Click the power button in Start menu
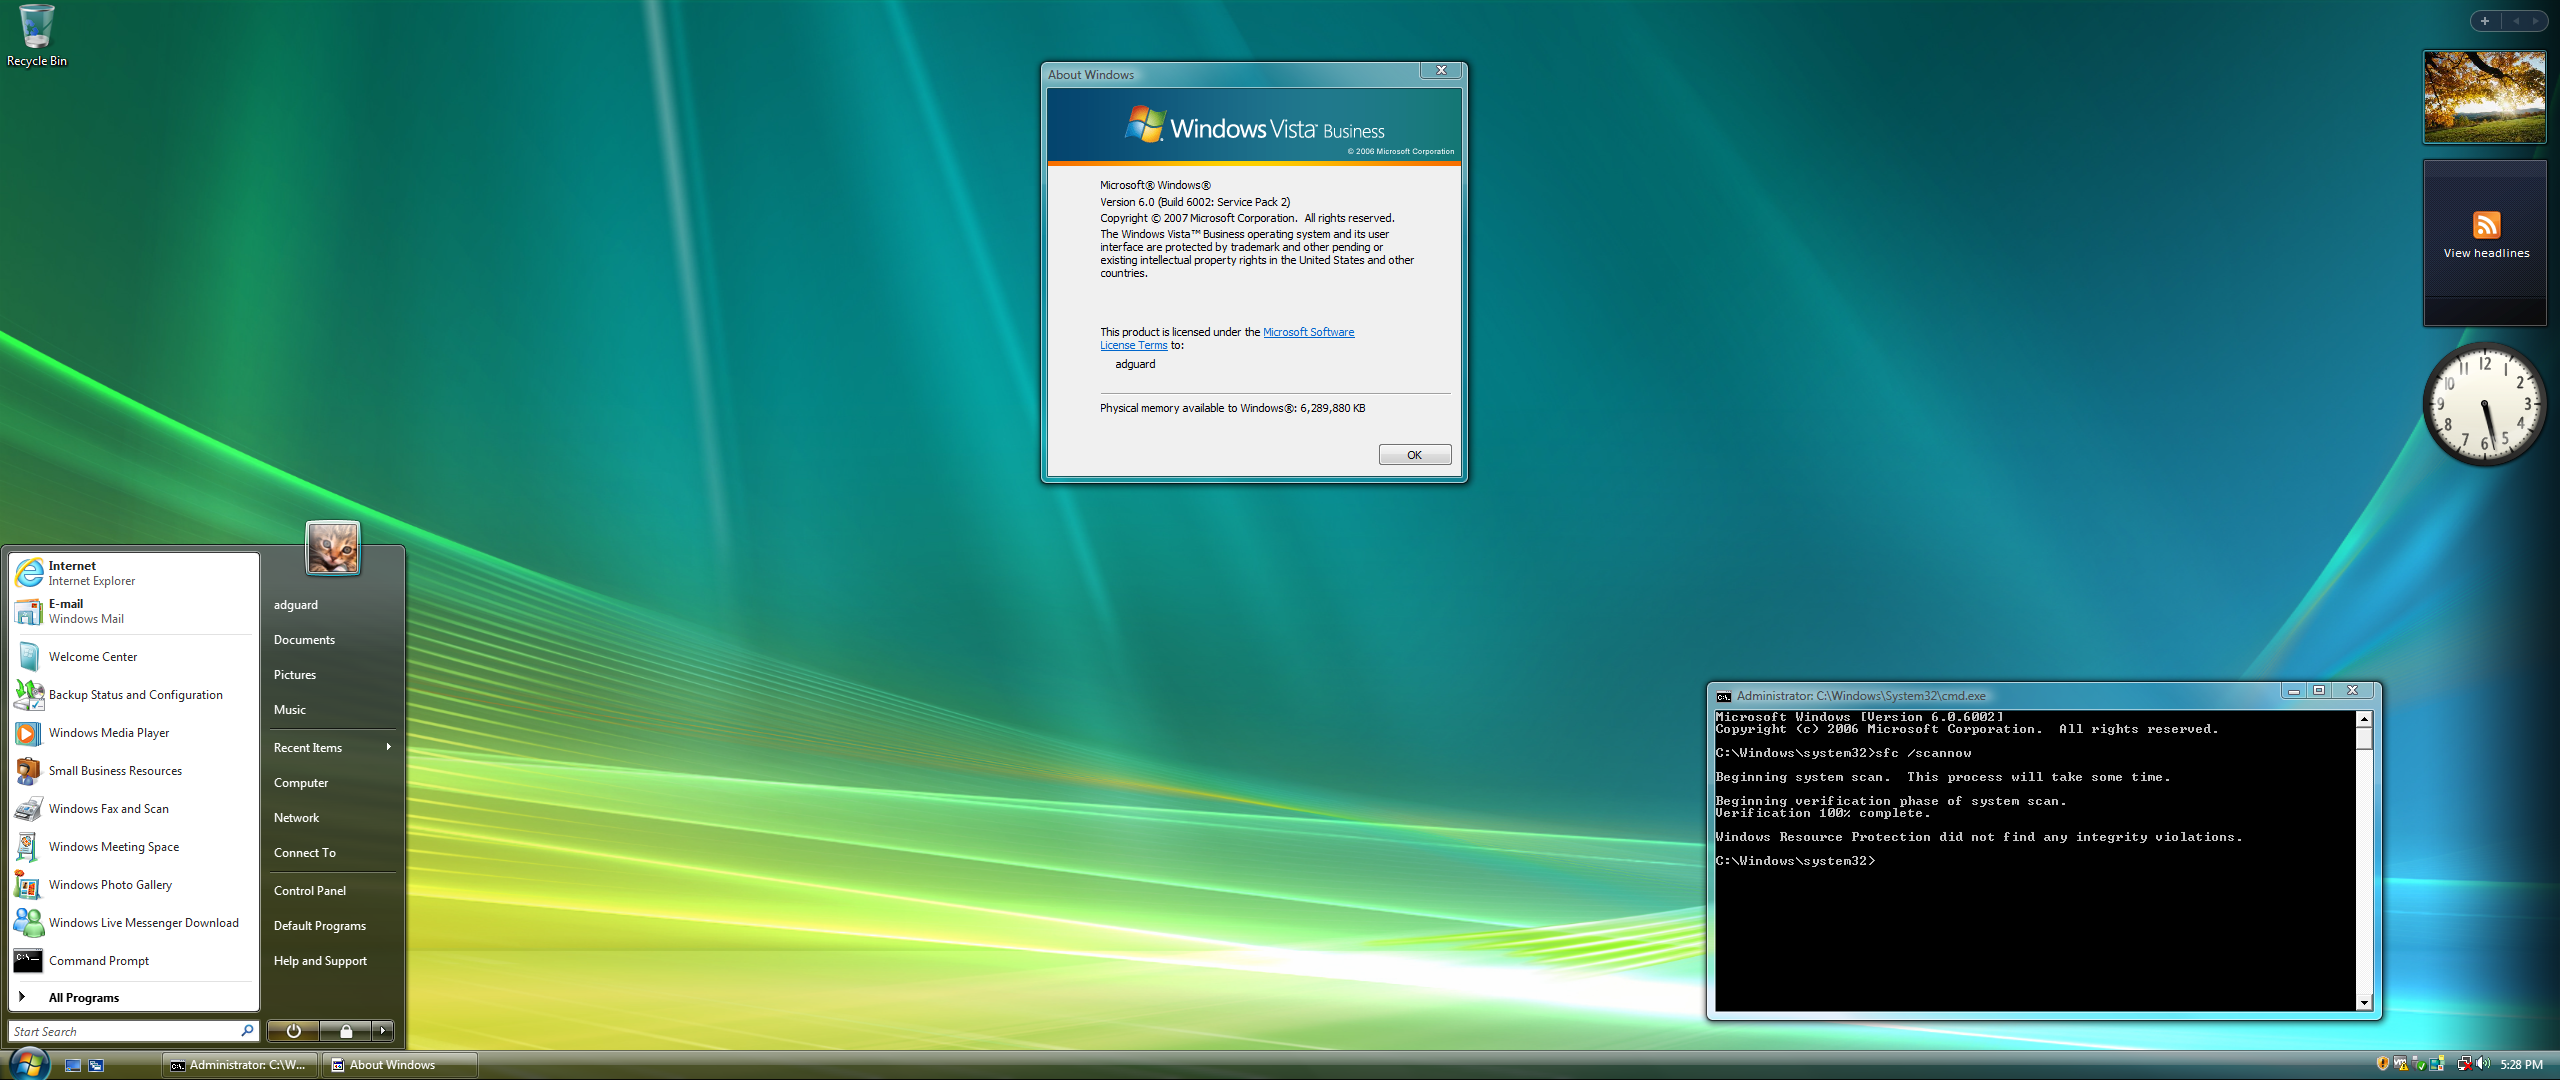This screenshot has width=2560, height=1080. pos(293,1031)
